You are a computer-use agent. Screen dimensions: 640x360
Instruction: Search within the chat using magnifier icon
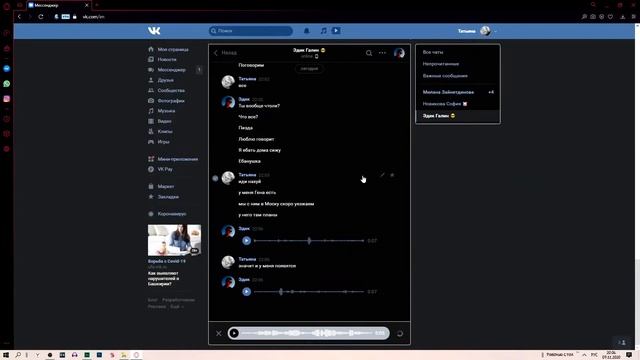[x=369, y=53]
